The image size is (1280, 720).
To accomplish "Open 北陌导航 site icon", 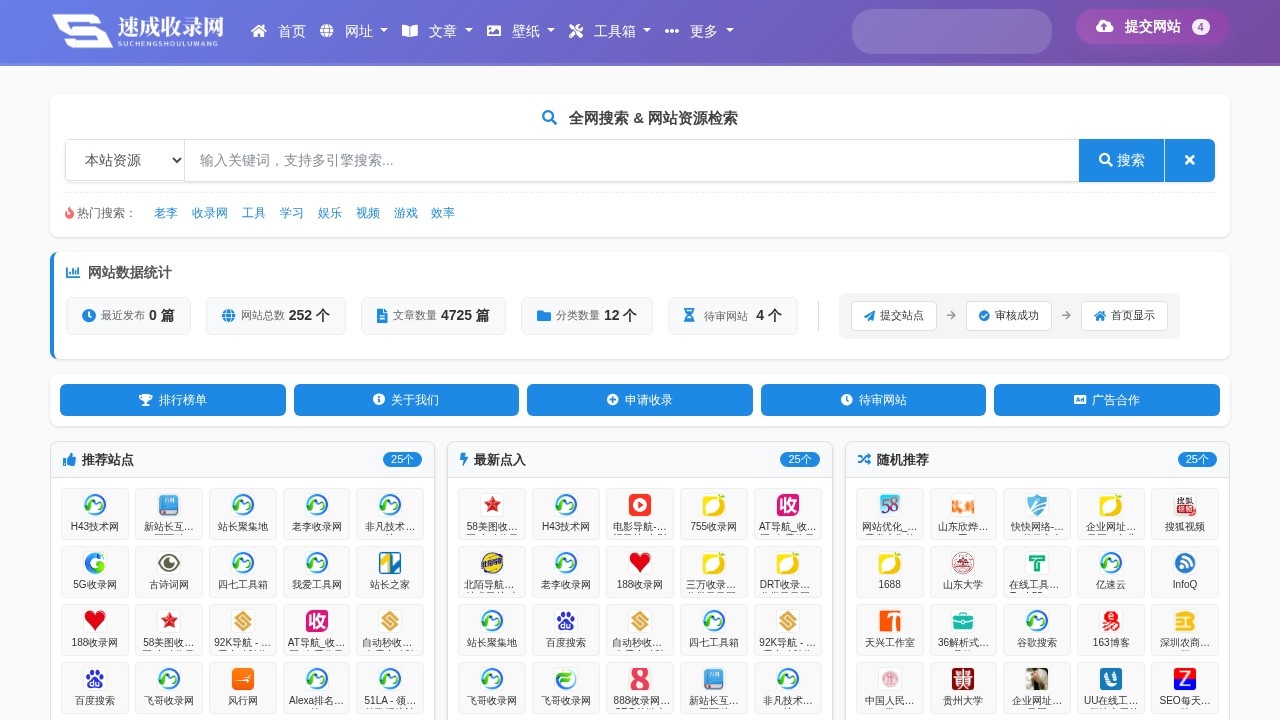I will click(x=492, y=572).
